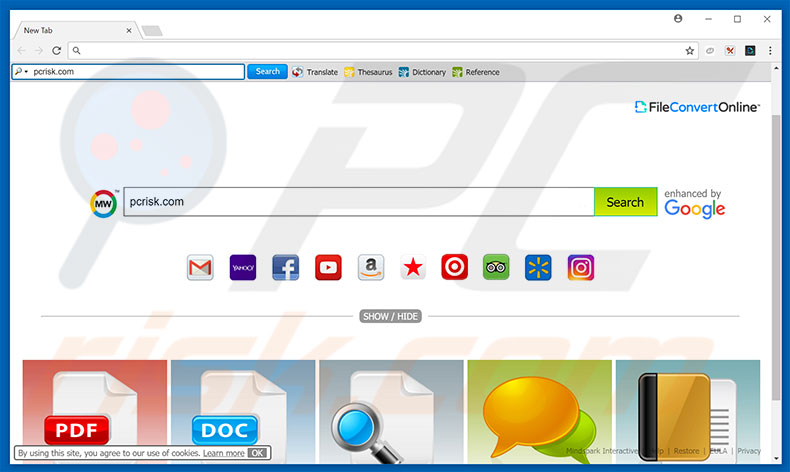Open the PDF converter tile
The width and height of the screenshot is (790, 472).
(95, 412)
